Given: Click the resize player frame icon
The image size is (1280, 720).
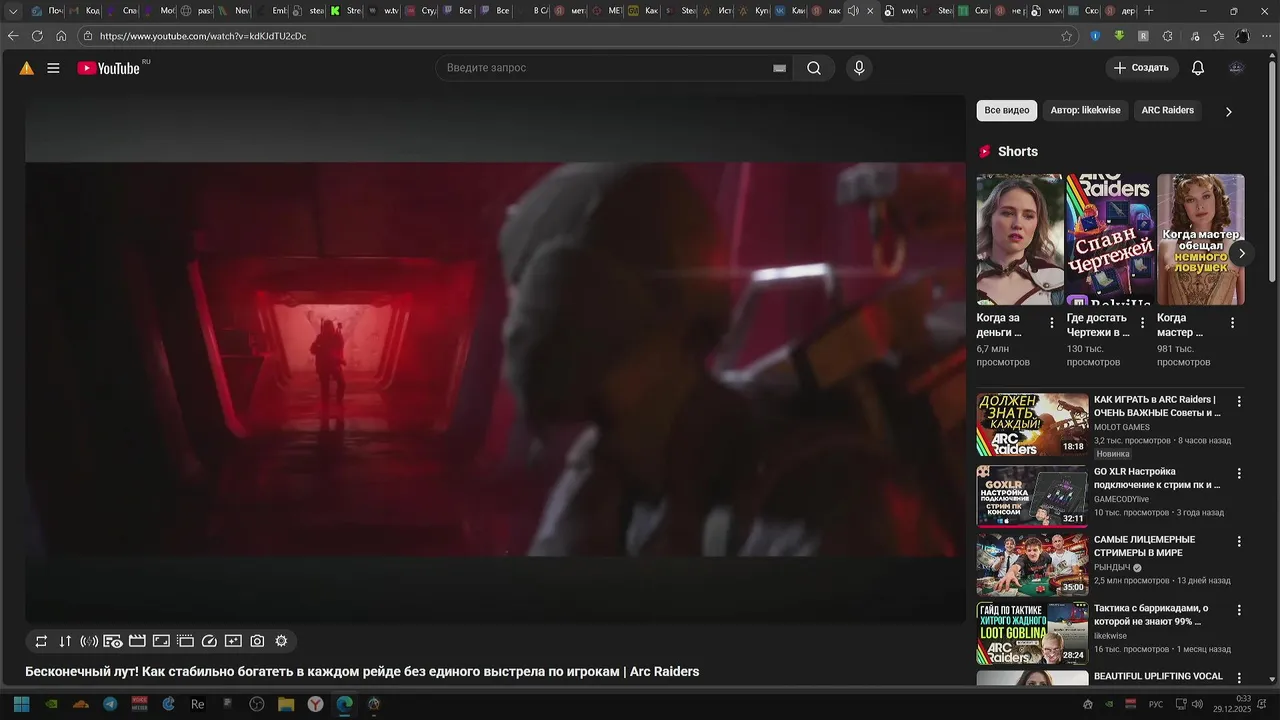Looking at the screenshot, I should tap(161, 641).
